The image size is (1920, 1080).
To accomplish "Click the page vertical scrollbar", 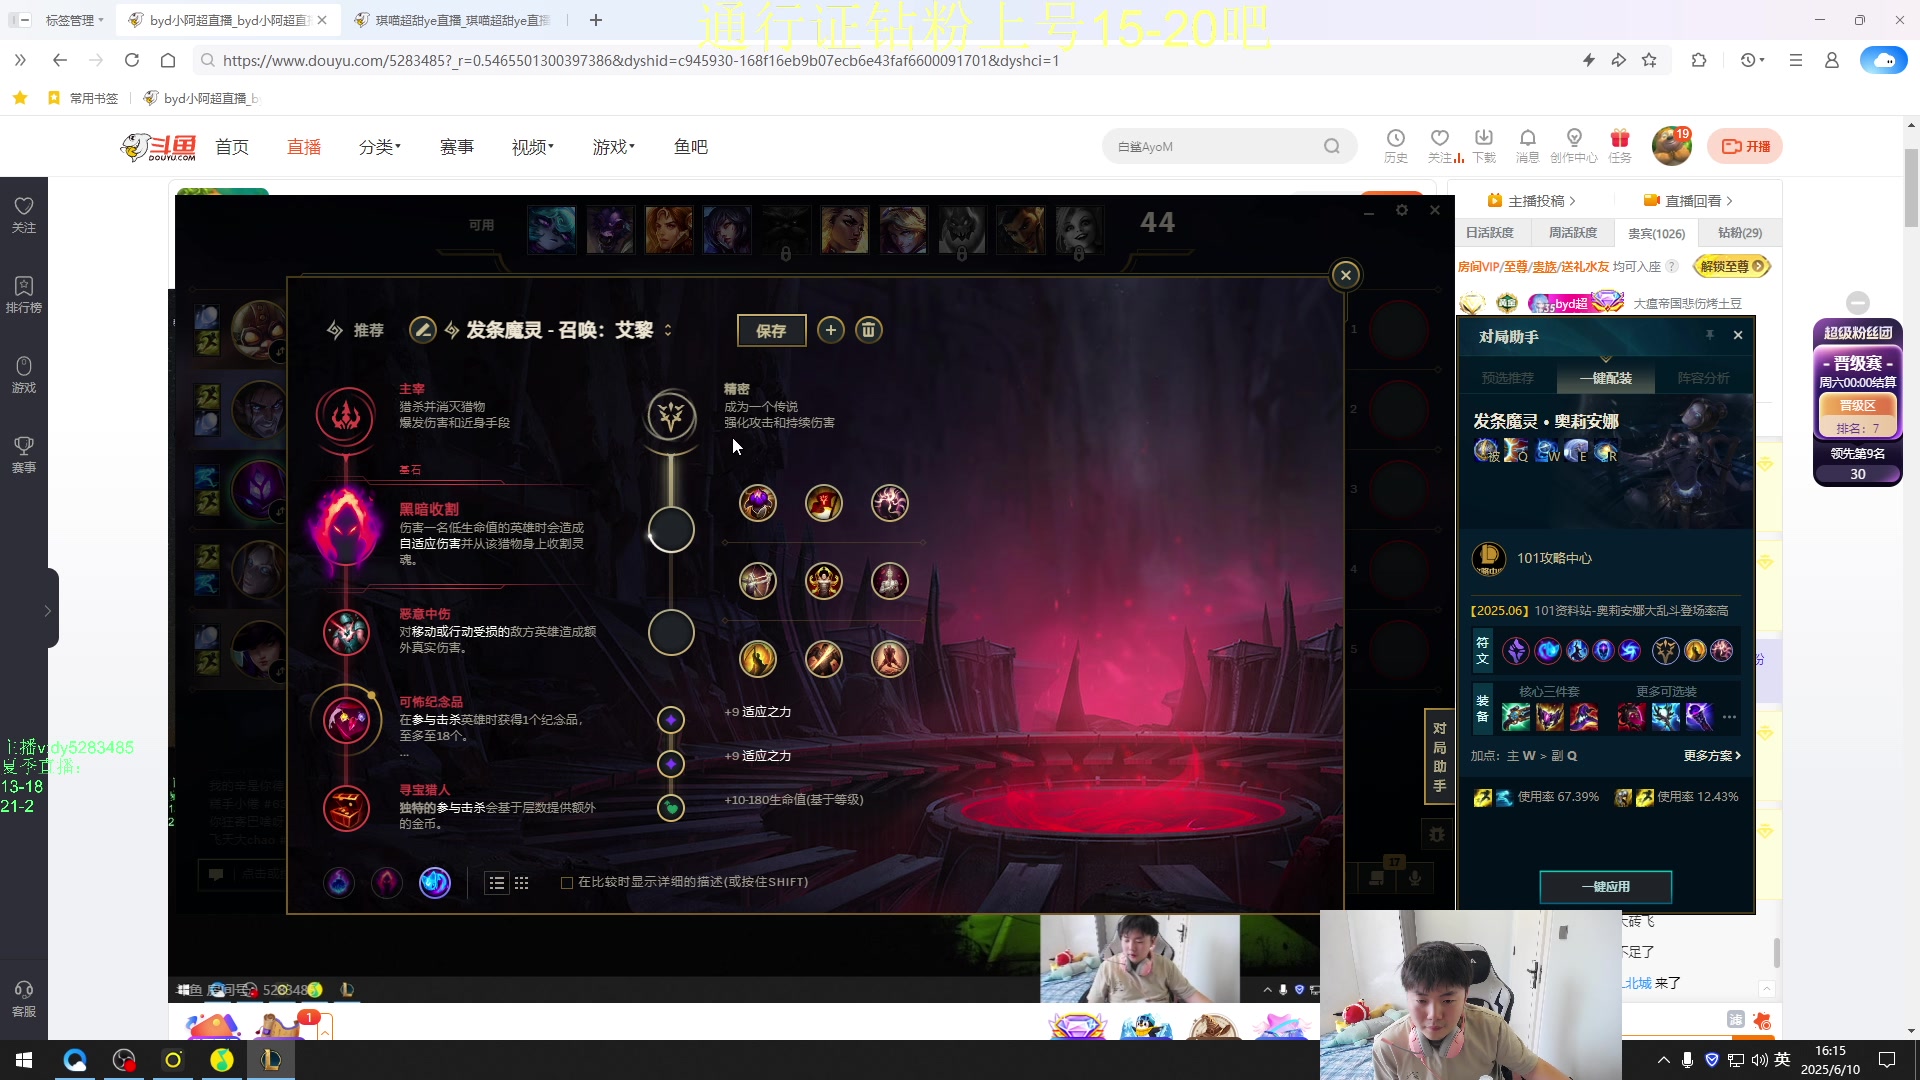I will [x=1912, y=188].
